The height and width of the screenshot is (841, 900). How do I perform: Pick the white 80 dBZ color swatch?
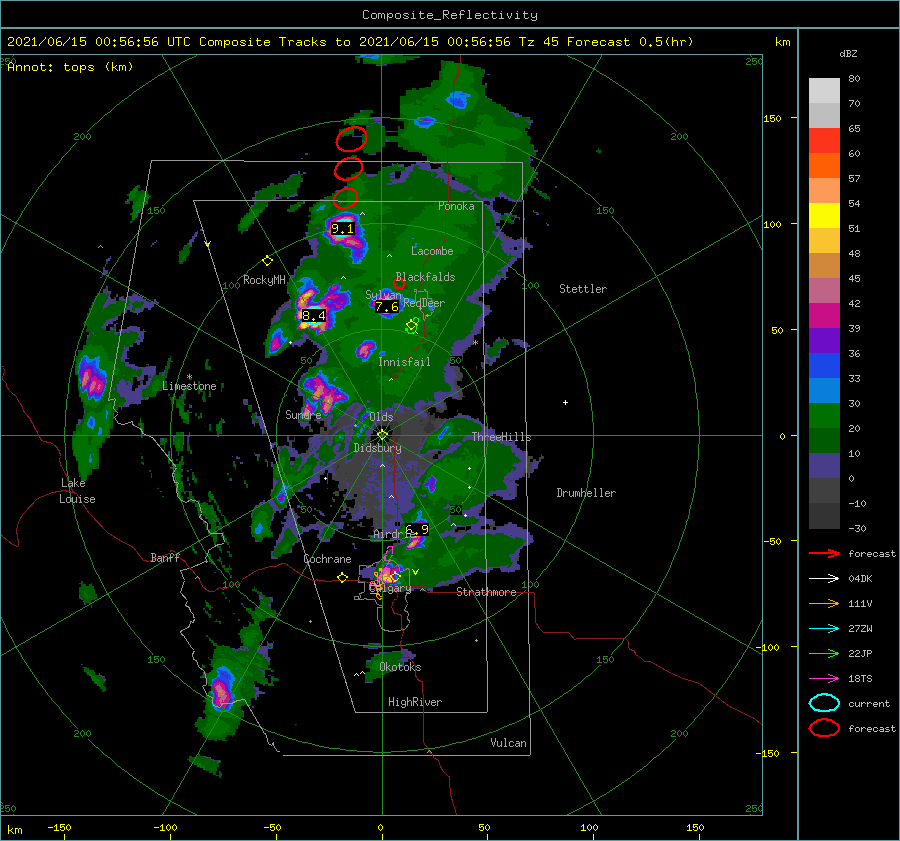(824, 90)
